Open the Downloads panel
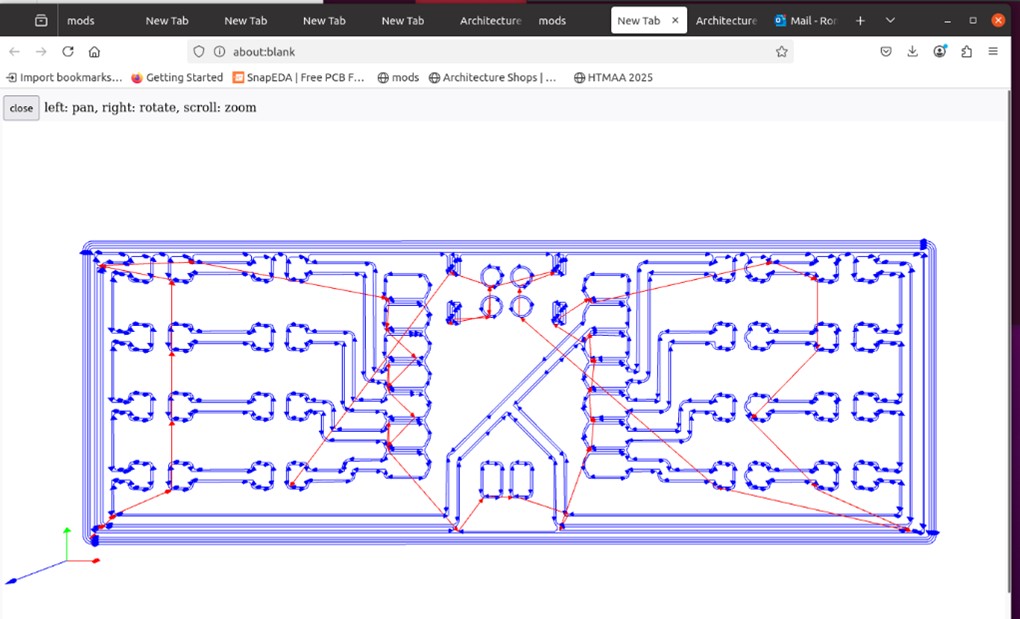Screen dimensions: 1020x619 click(x=913, y=52)
